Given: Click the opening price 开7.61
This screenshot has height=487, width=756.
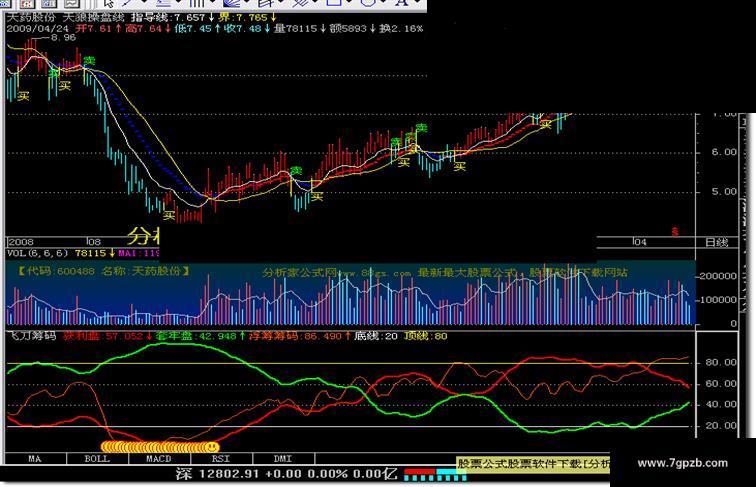Looking at the screenshot, I should [93, 28].
